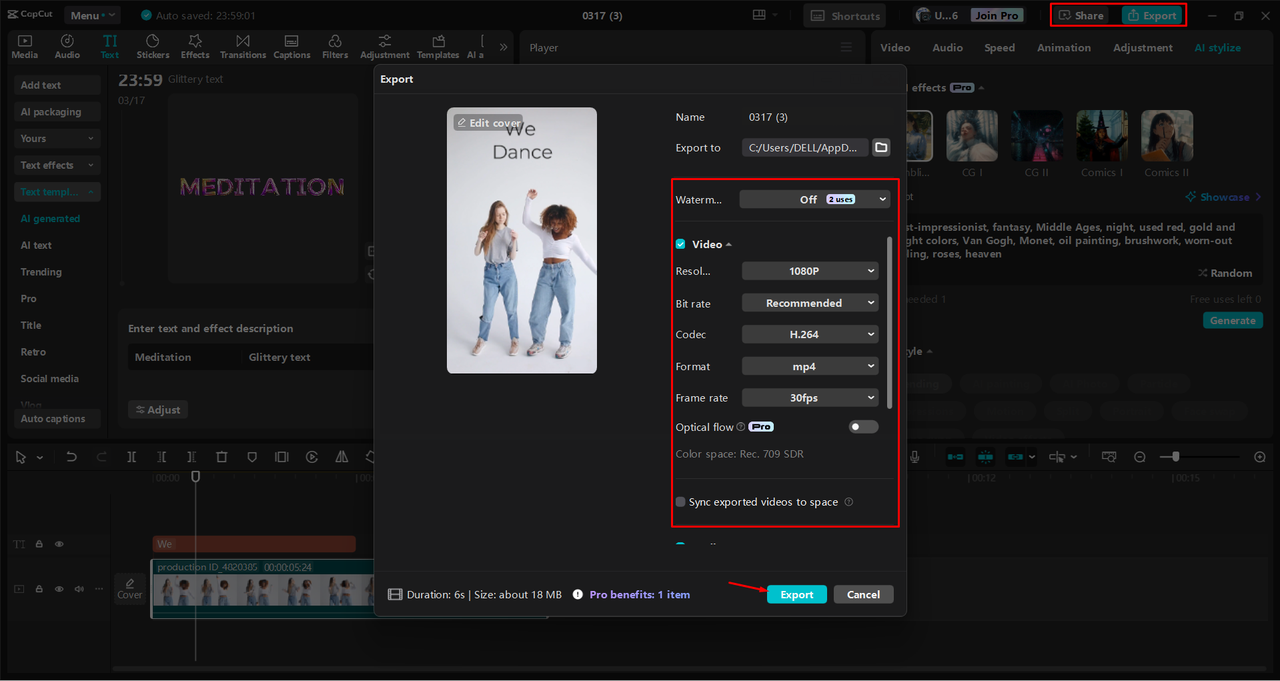This screenshot has width=1280, height=681.
Task: Open the Frame rate dropdown showing 30fps
Action: click(809, 397)
